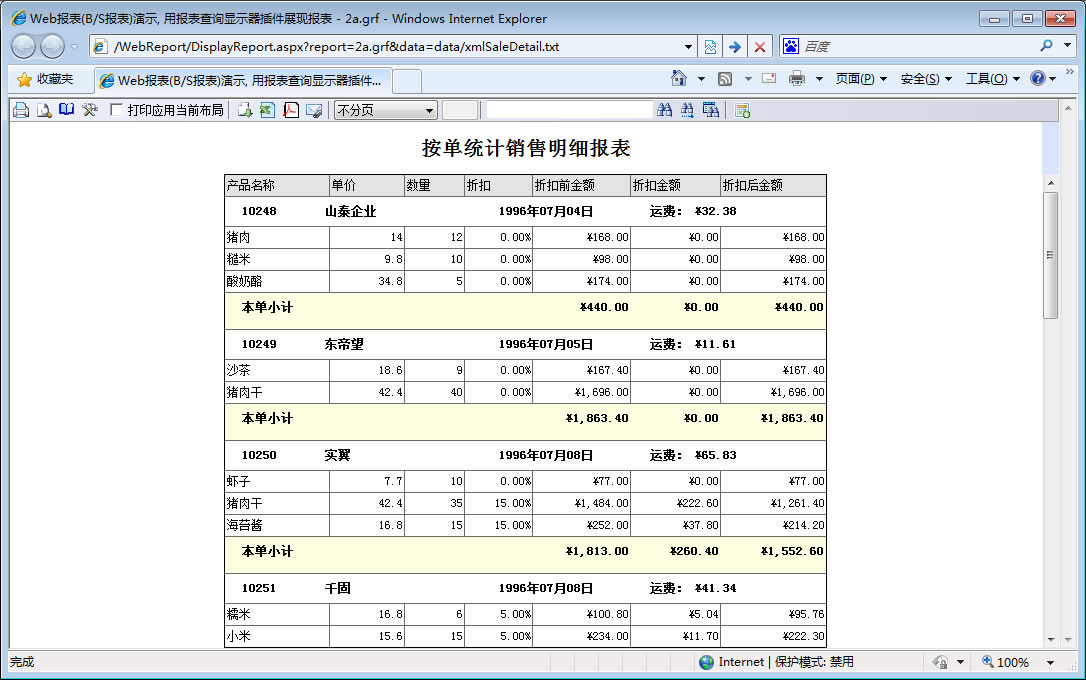Export report to Excel
The width and height of the screenshot is (1086, 680).
coord(267,110)
